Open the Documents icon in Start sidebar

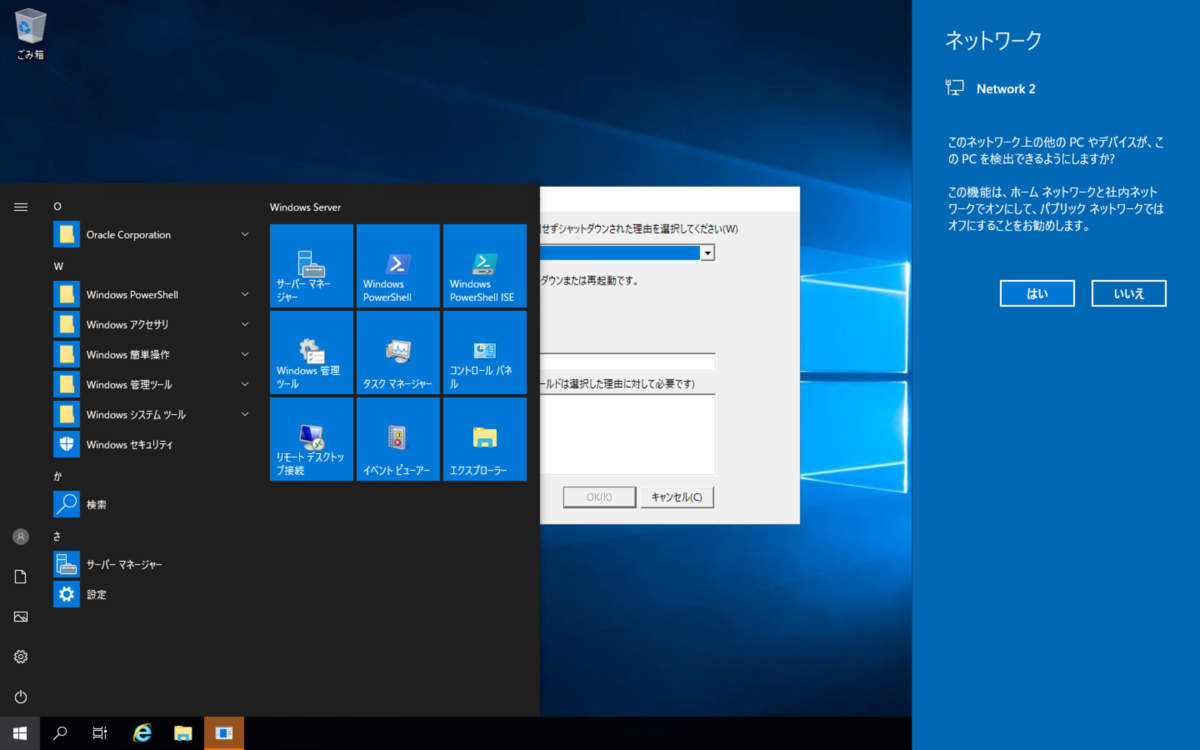[x=20, y=577]
